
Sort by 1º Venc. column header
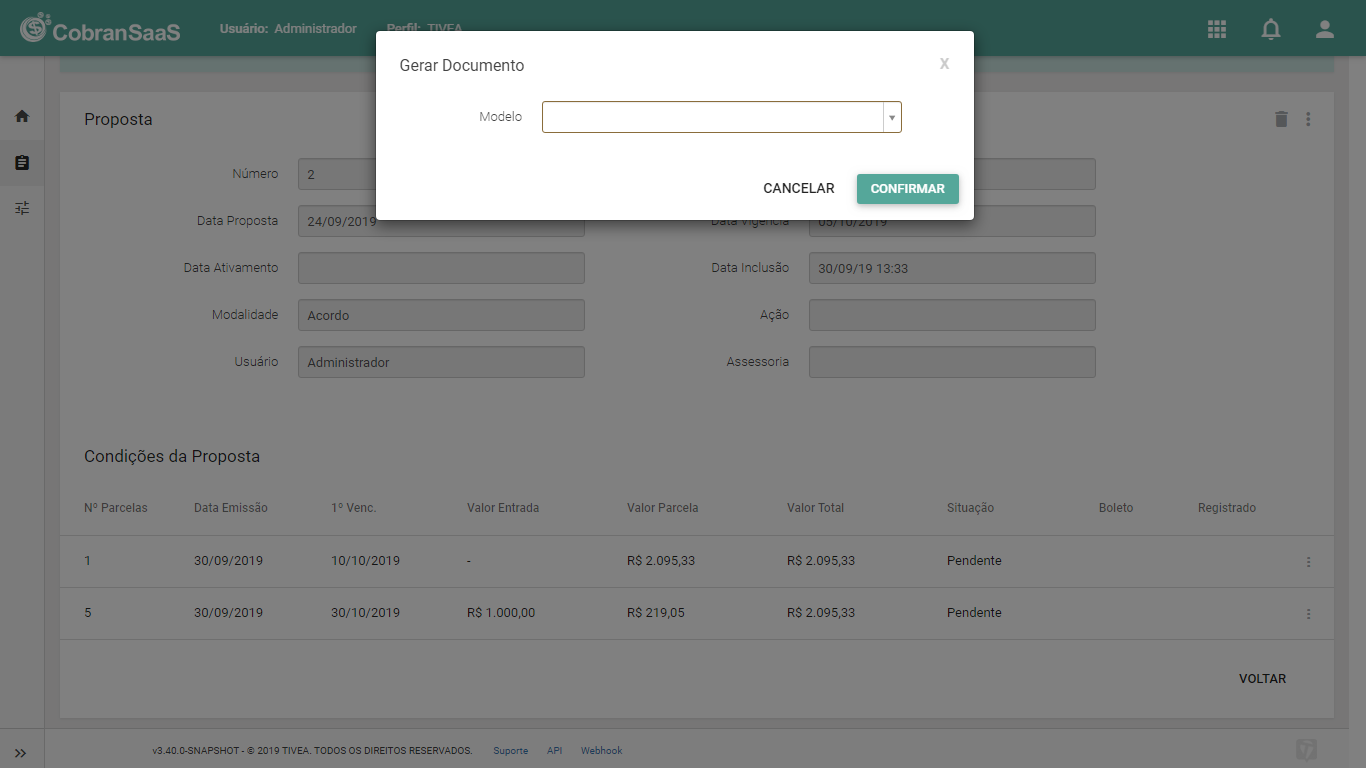pos(353,508)
